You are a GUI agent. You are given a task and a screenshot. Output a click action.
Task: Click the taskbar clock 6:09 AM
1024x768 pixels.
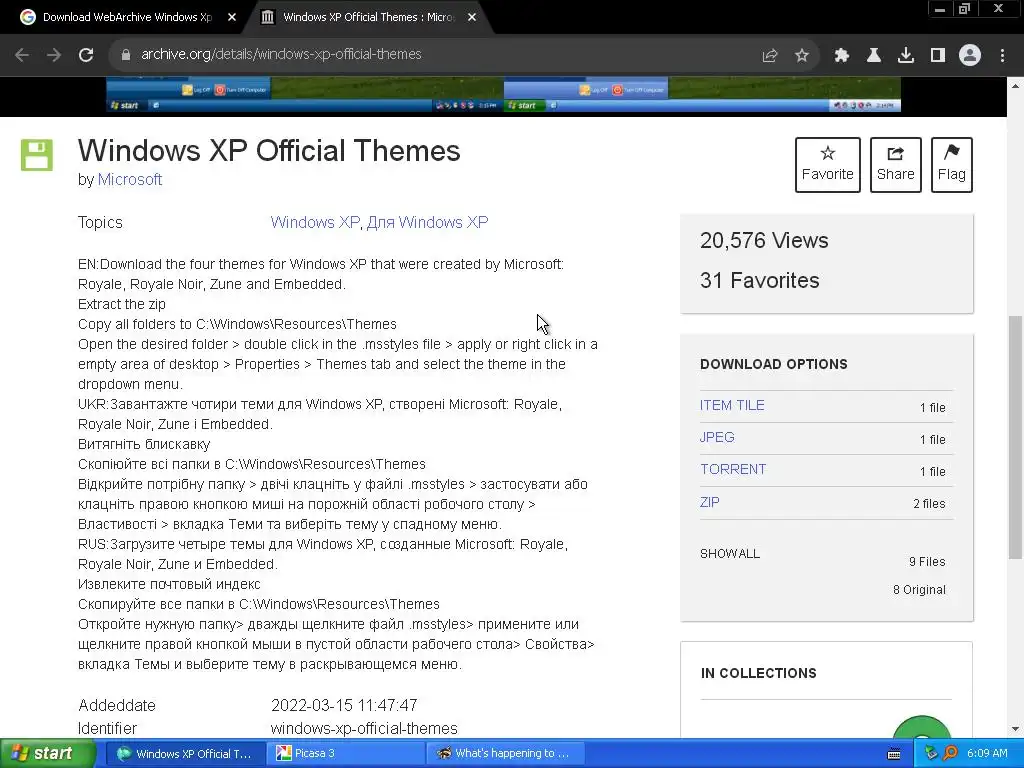(987, 754)
